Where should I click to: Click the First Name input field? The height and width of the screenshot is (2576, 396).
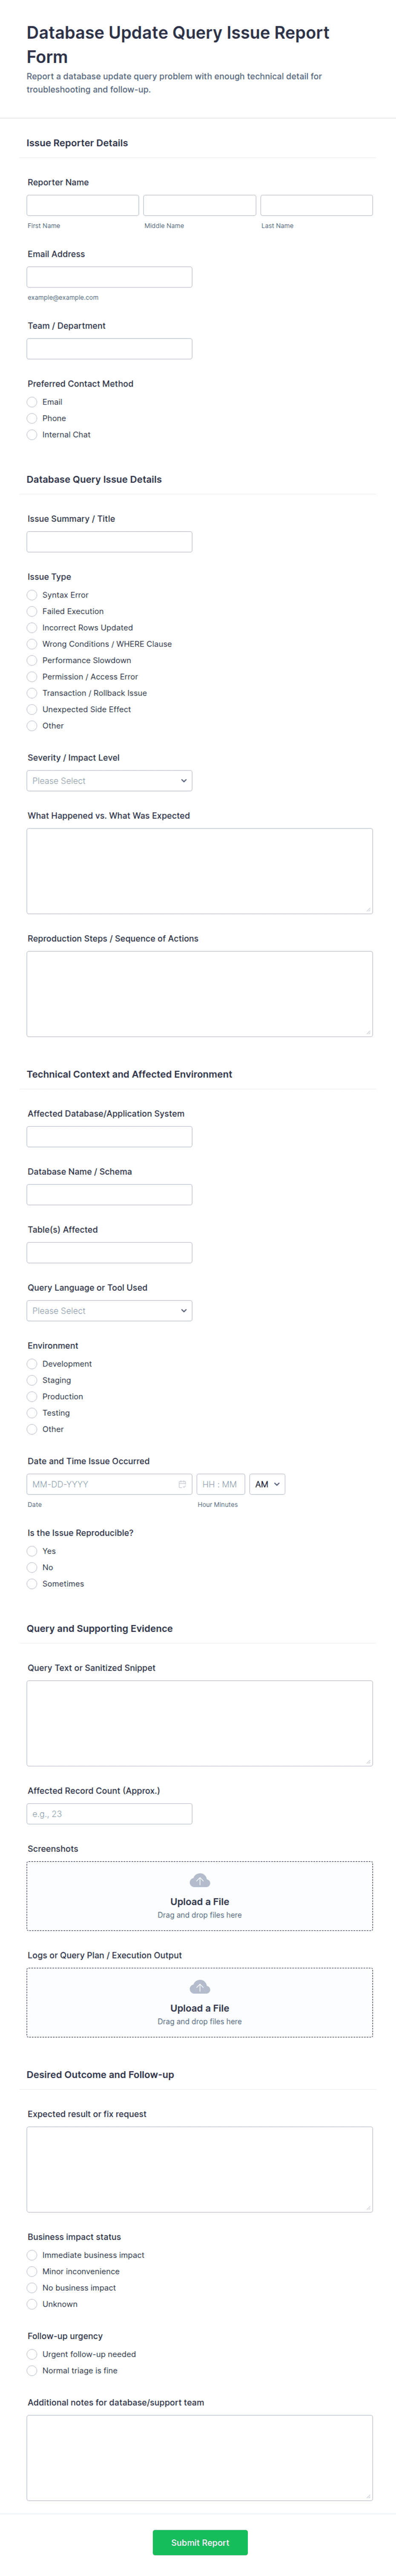pyautogui.click(x=83, y=206)
